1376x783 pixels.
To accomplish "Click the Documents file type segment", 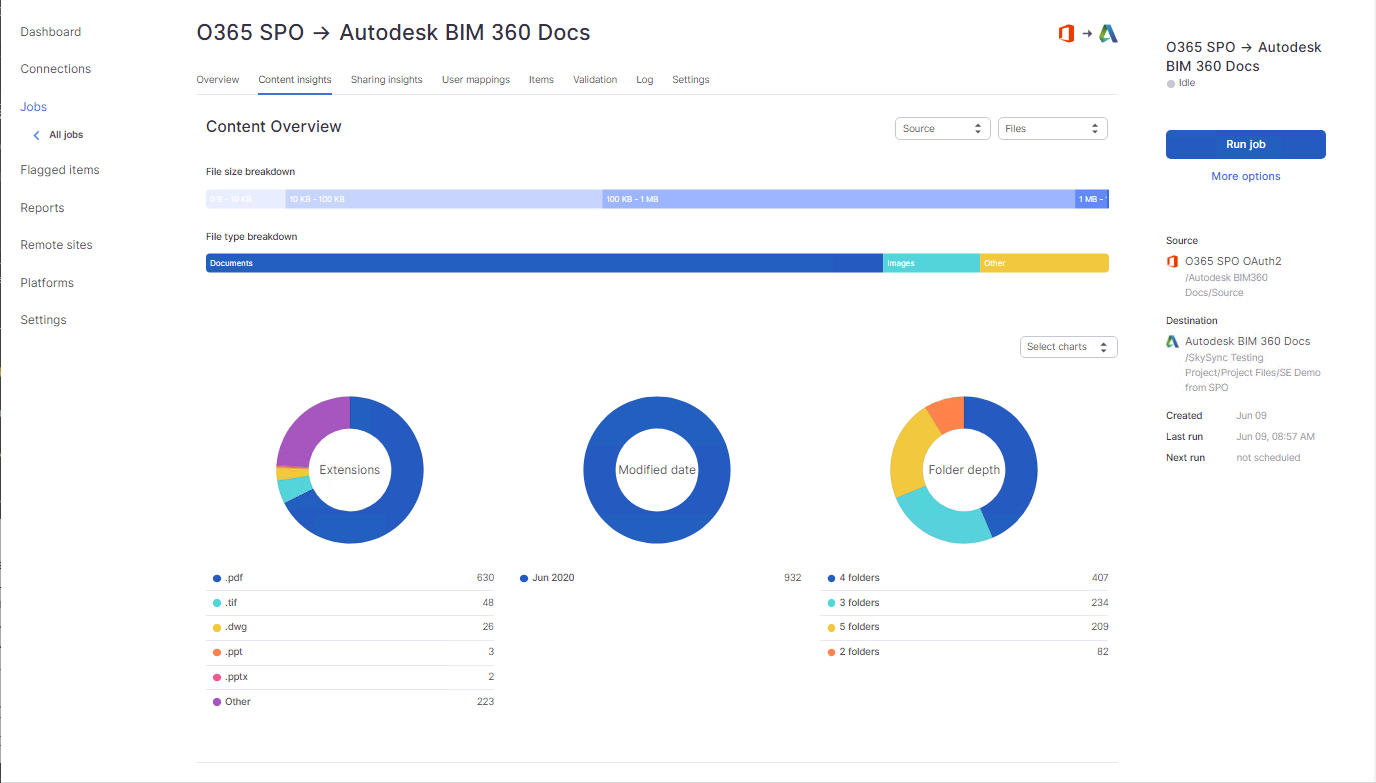I will [x=544, y=263].
